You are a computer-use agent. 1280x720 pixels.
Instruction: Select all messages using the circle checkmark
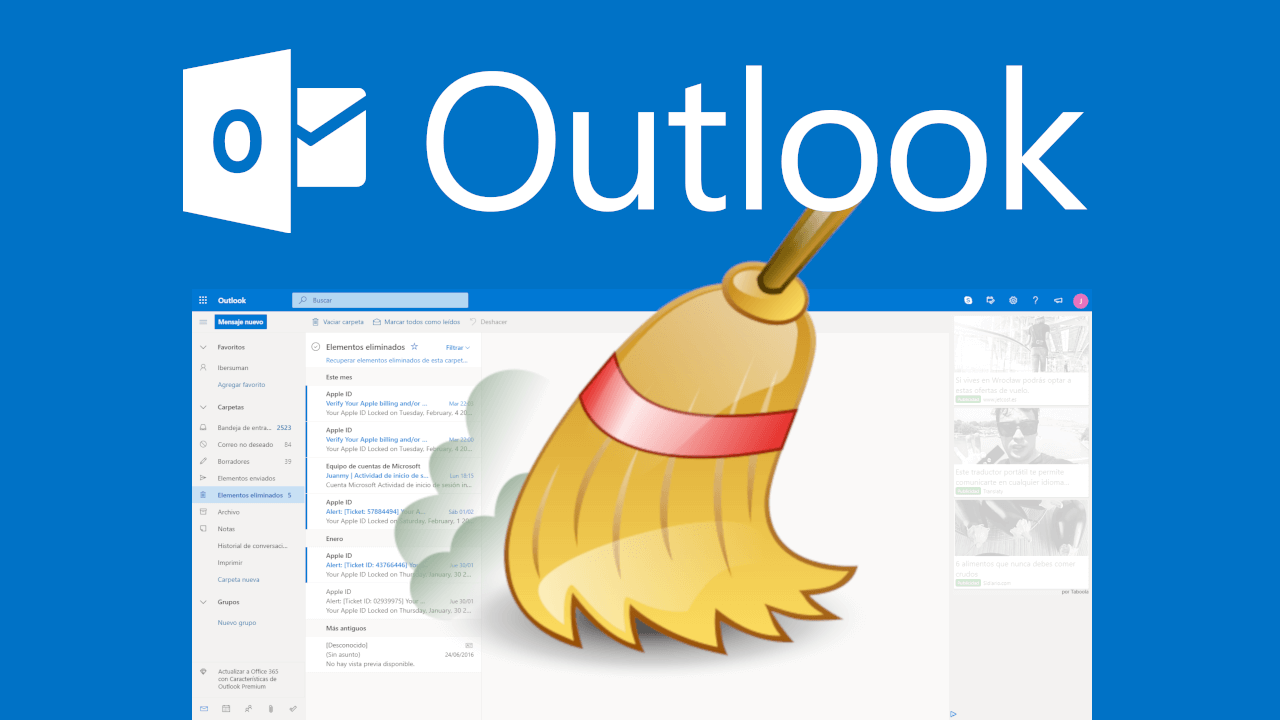pyautogui.click(x=315, y=347)
